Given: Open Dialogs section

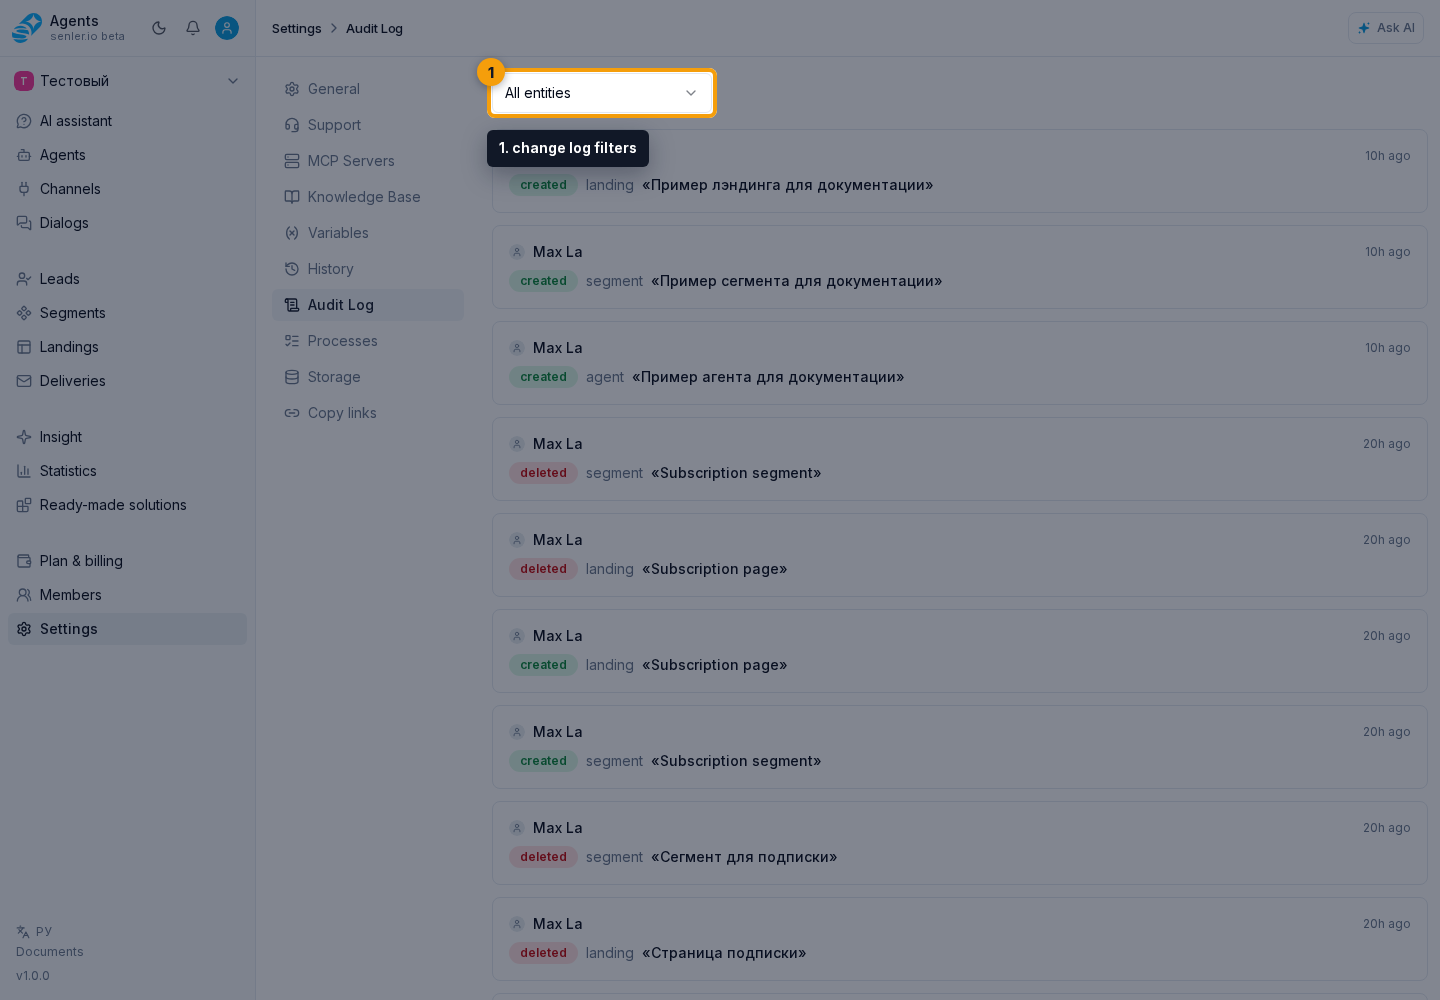Looking at the screenshot, I should [127, 223].
